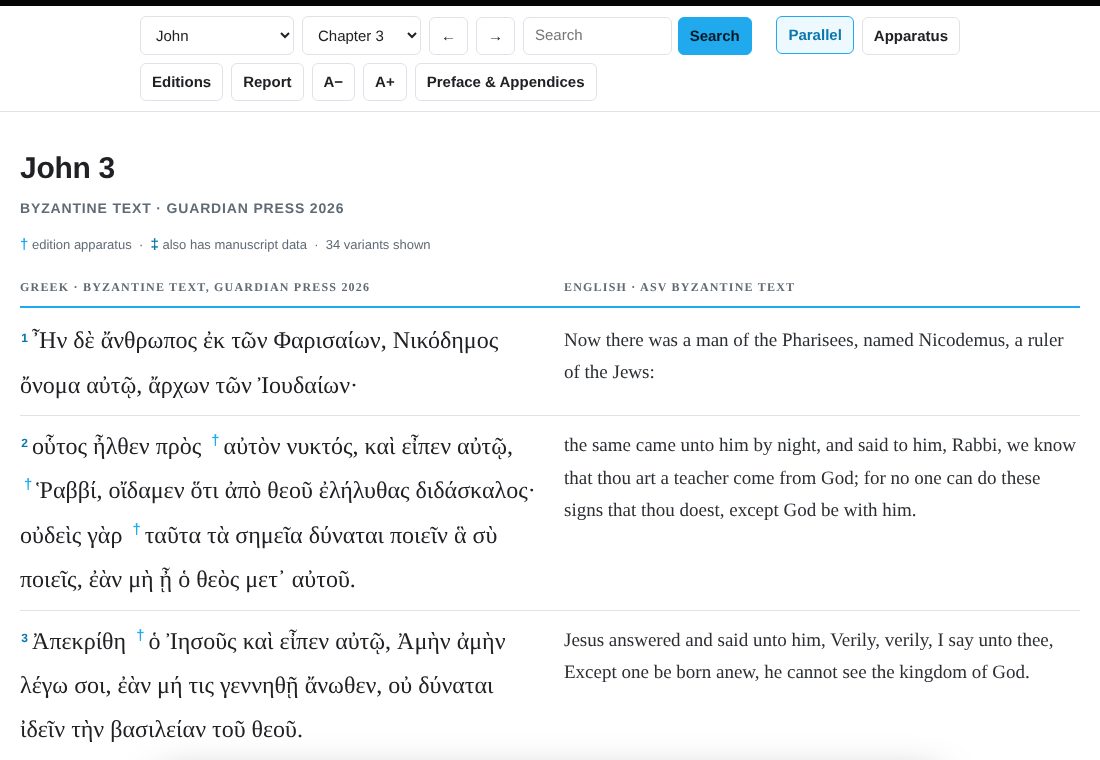The image size is (1100, 760).
Task: Toggle the Apparatus view
Action: pyautogui.click(x=911, y=36)
